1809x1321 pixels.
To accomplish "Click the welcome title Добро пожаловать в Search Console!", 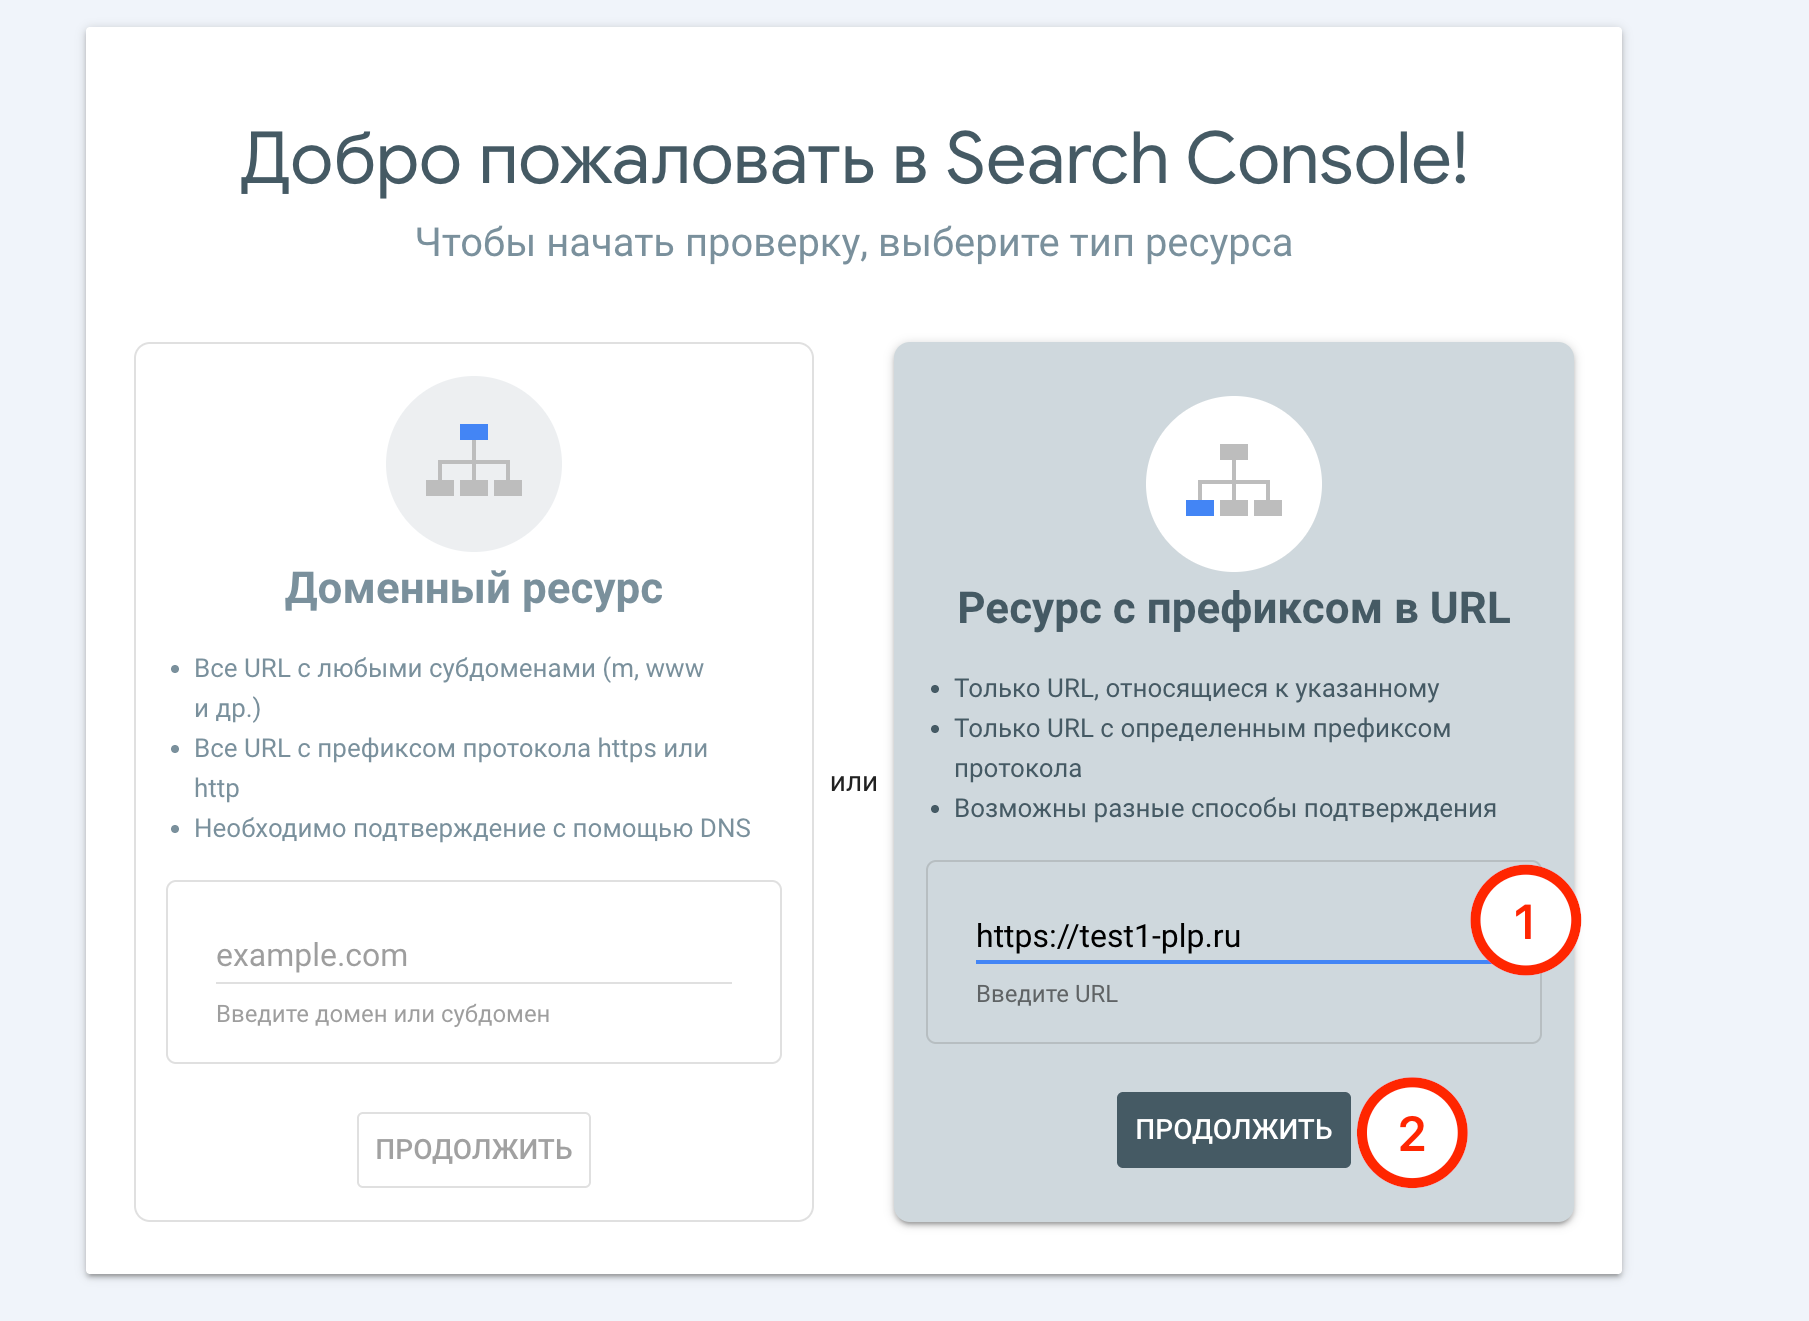I will pyautogui.click(x=854, y=160).
